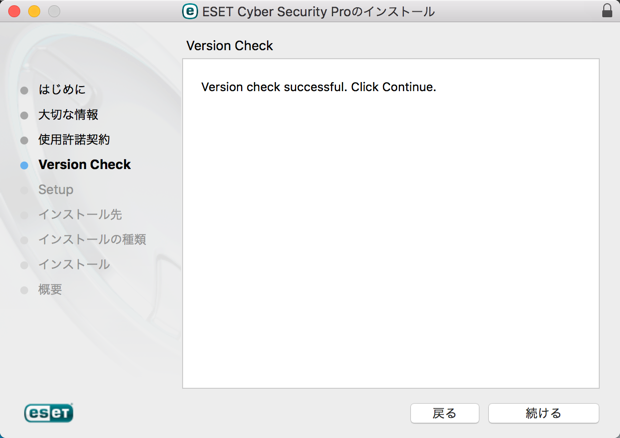Click the 戻る back button
The image size is (620, 438).
(444, 413)
